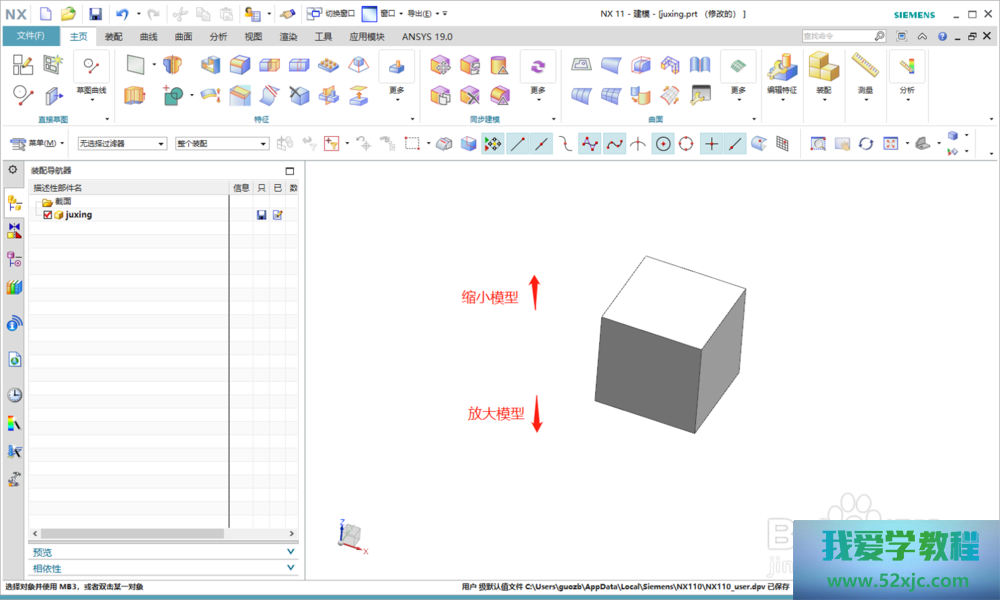This screenshot has width=1000, height=600.
Task: Open the File (文件) menu
Action: pos(30,36)
